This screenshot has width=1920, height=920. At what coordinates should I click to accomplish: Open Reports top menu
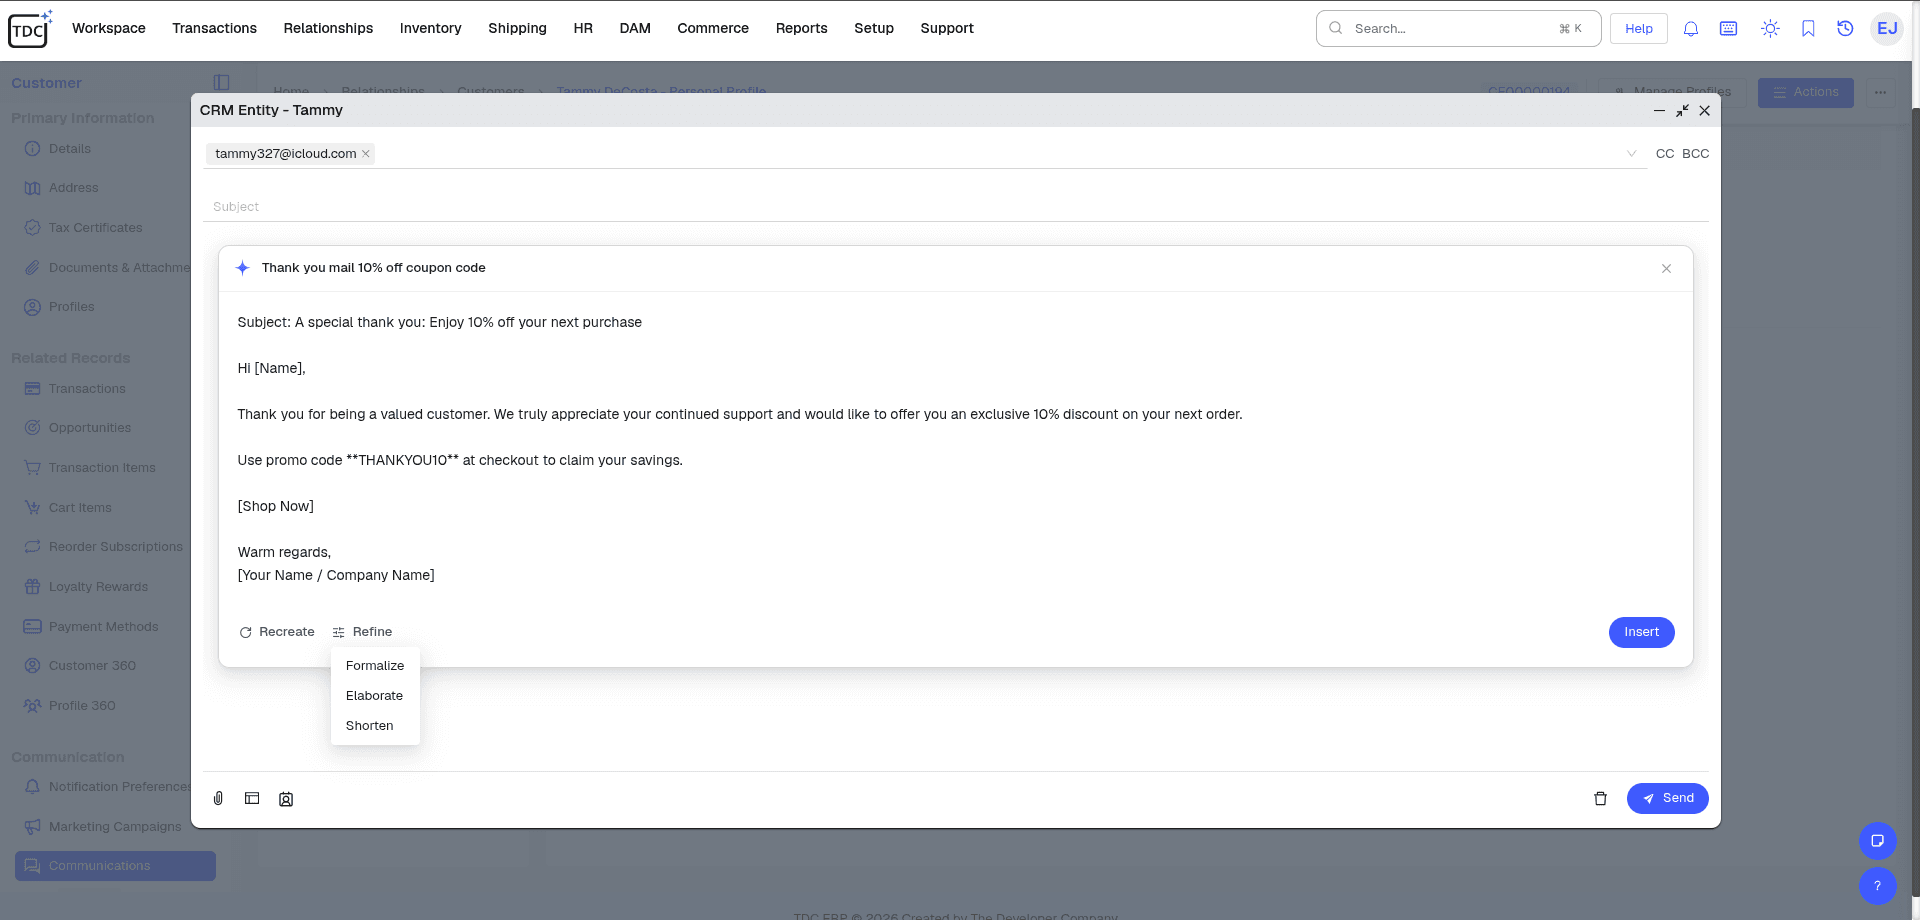point(801,28)
